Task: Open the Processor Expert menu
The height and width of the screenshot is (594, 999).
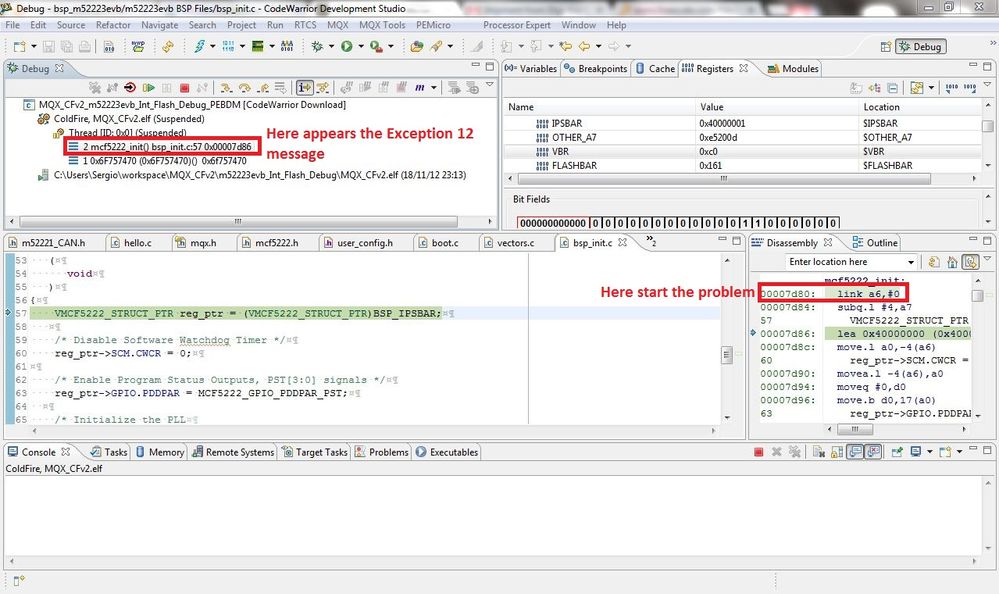Action: pyautogui.click(x=517, y=25)
